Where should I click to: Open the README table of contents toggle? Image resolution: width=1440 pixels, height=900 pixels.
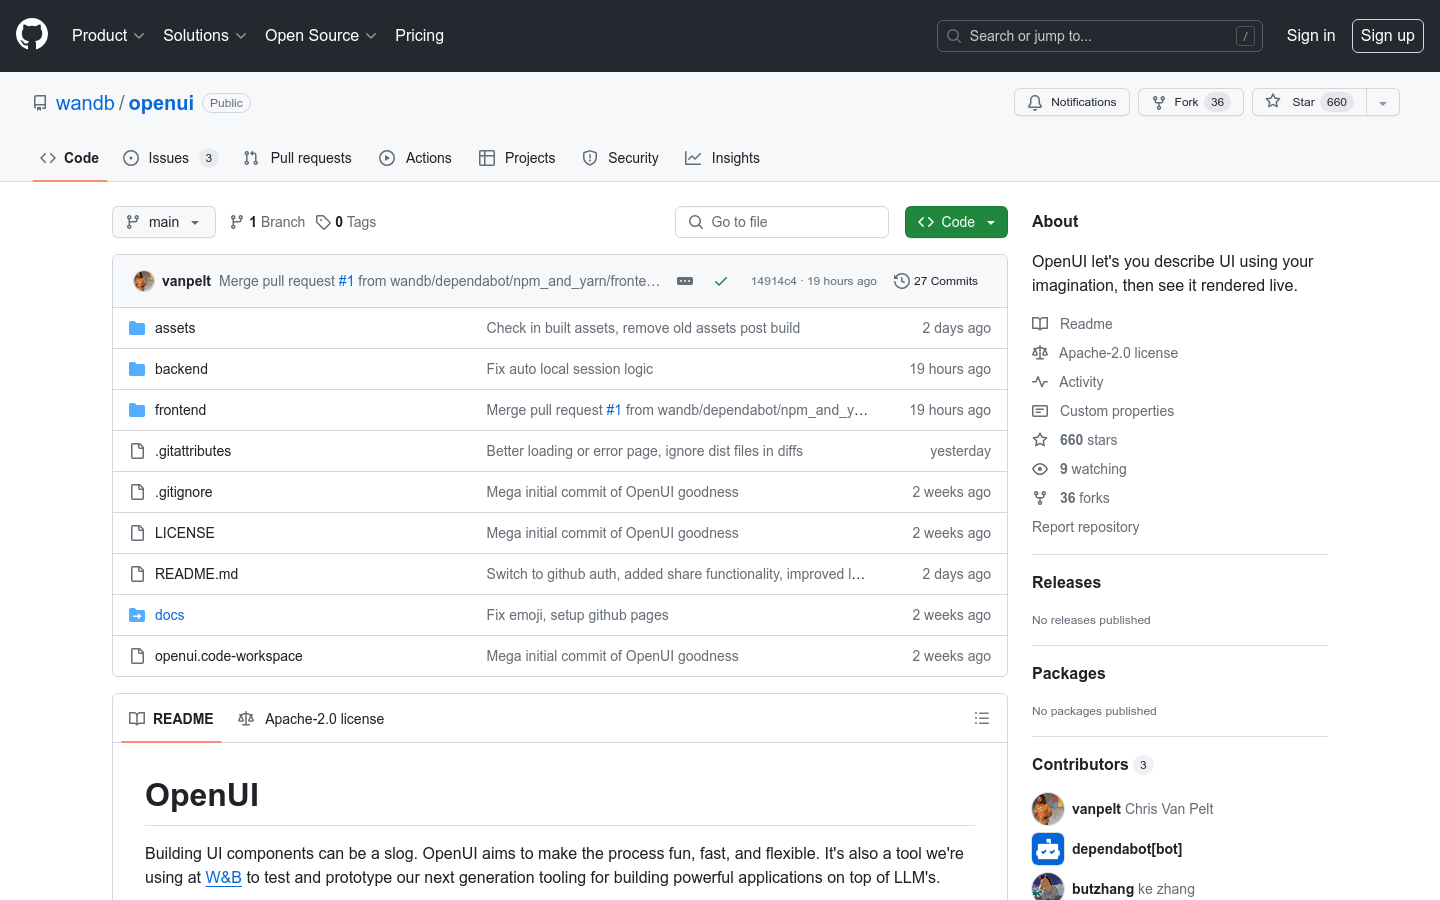click(x=981, y=718)
